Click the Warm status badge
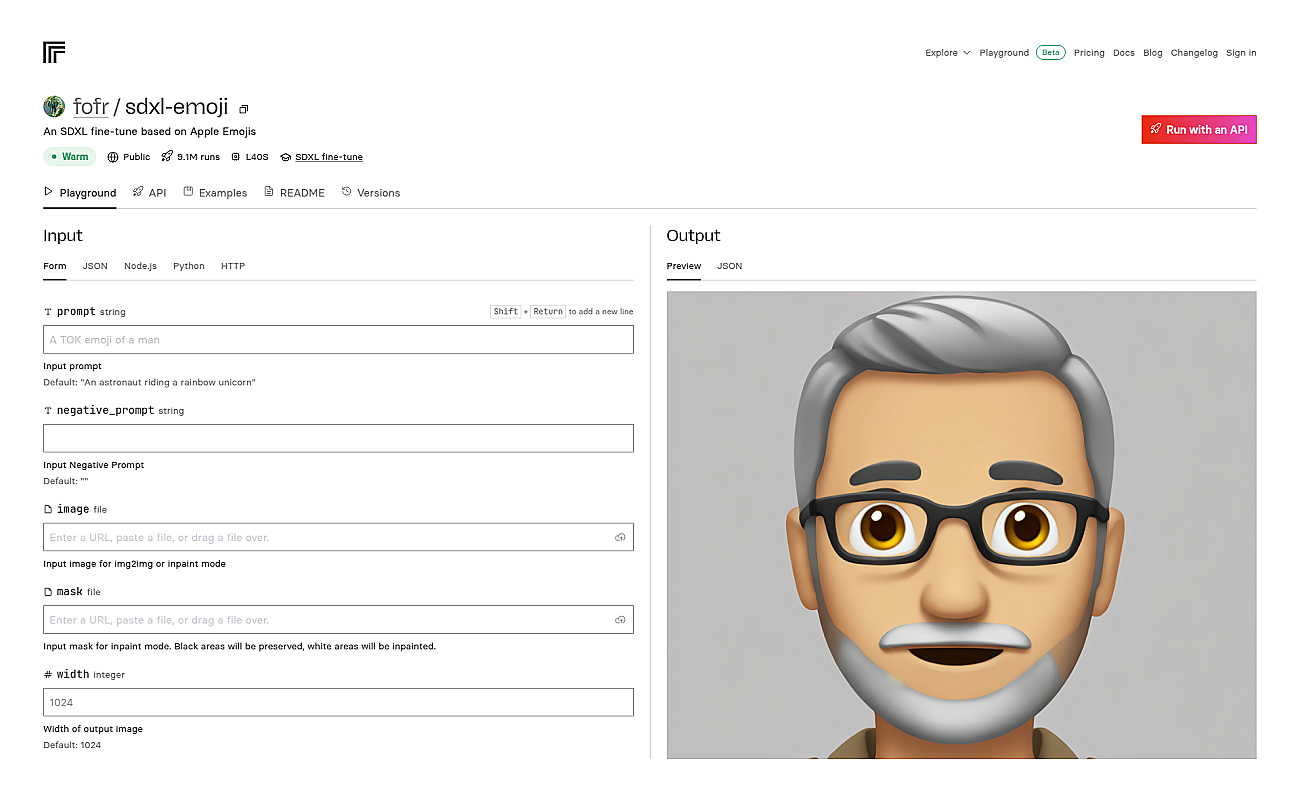The width and height of the screenshot is (1300, 788). (x=69, y=157)
